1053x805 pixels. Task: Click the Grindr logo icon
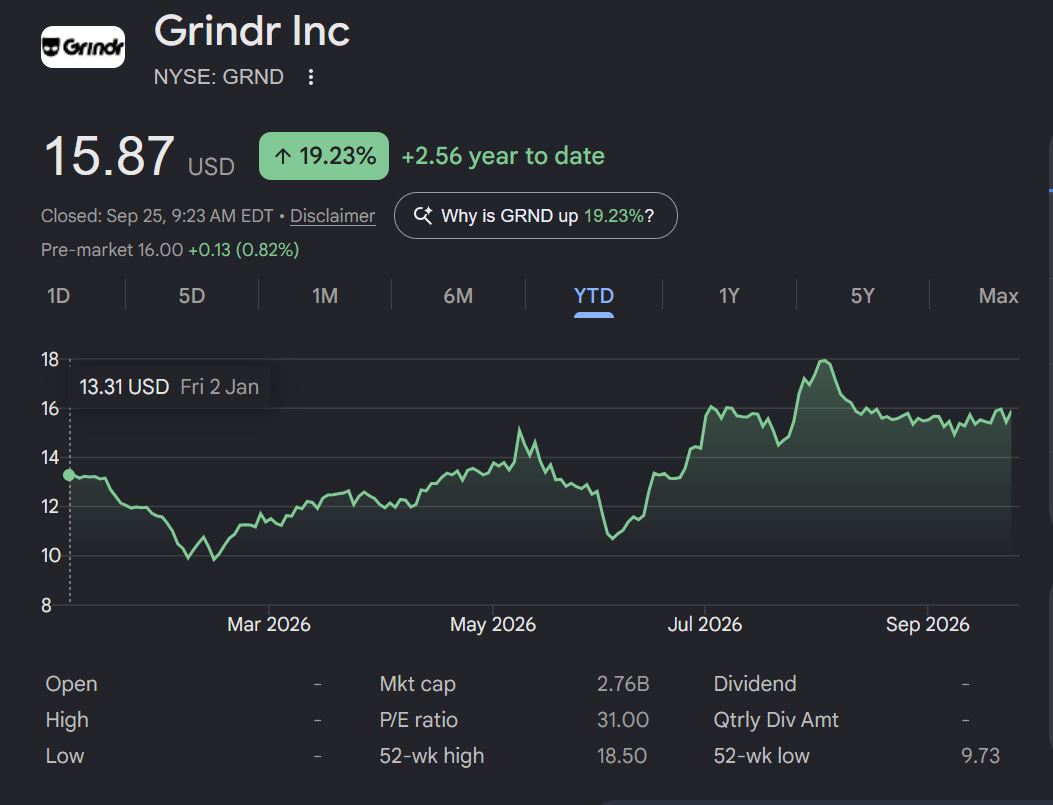click(83, 47)
